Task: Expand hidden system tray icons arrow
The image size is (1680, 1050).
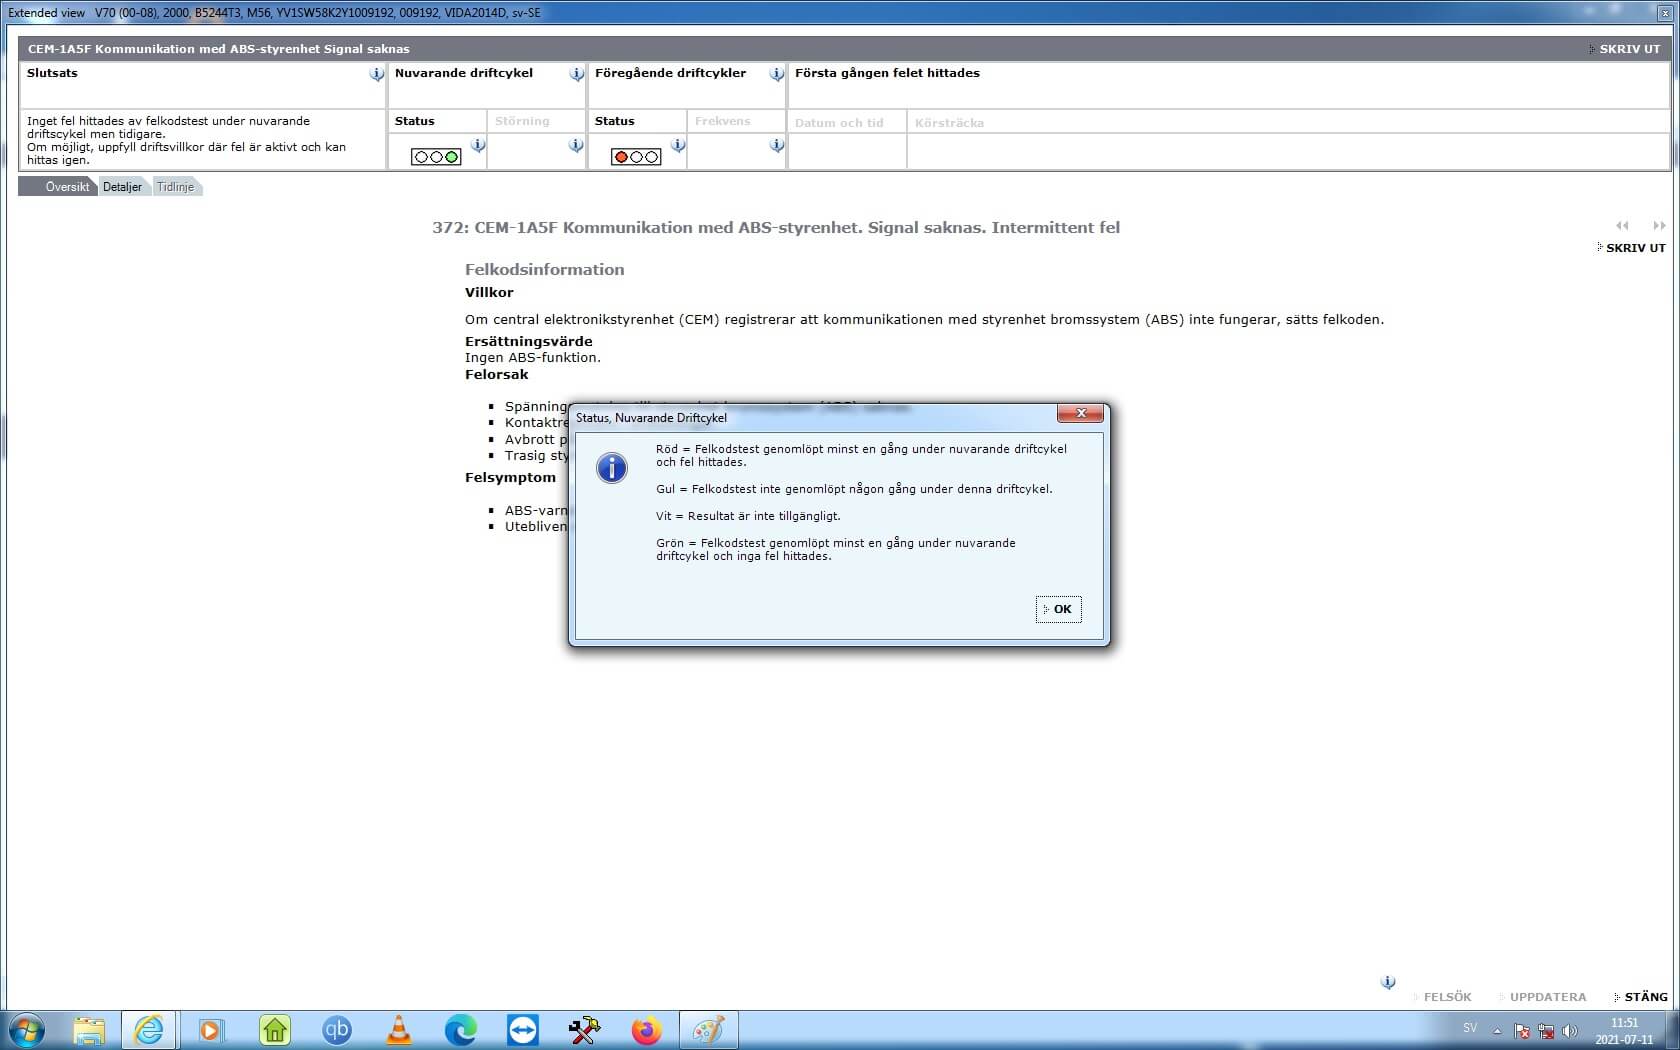Action: click(x=1497, y=1030)
